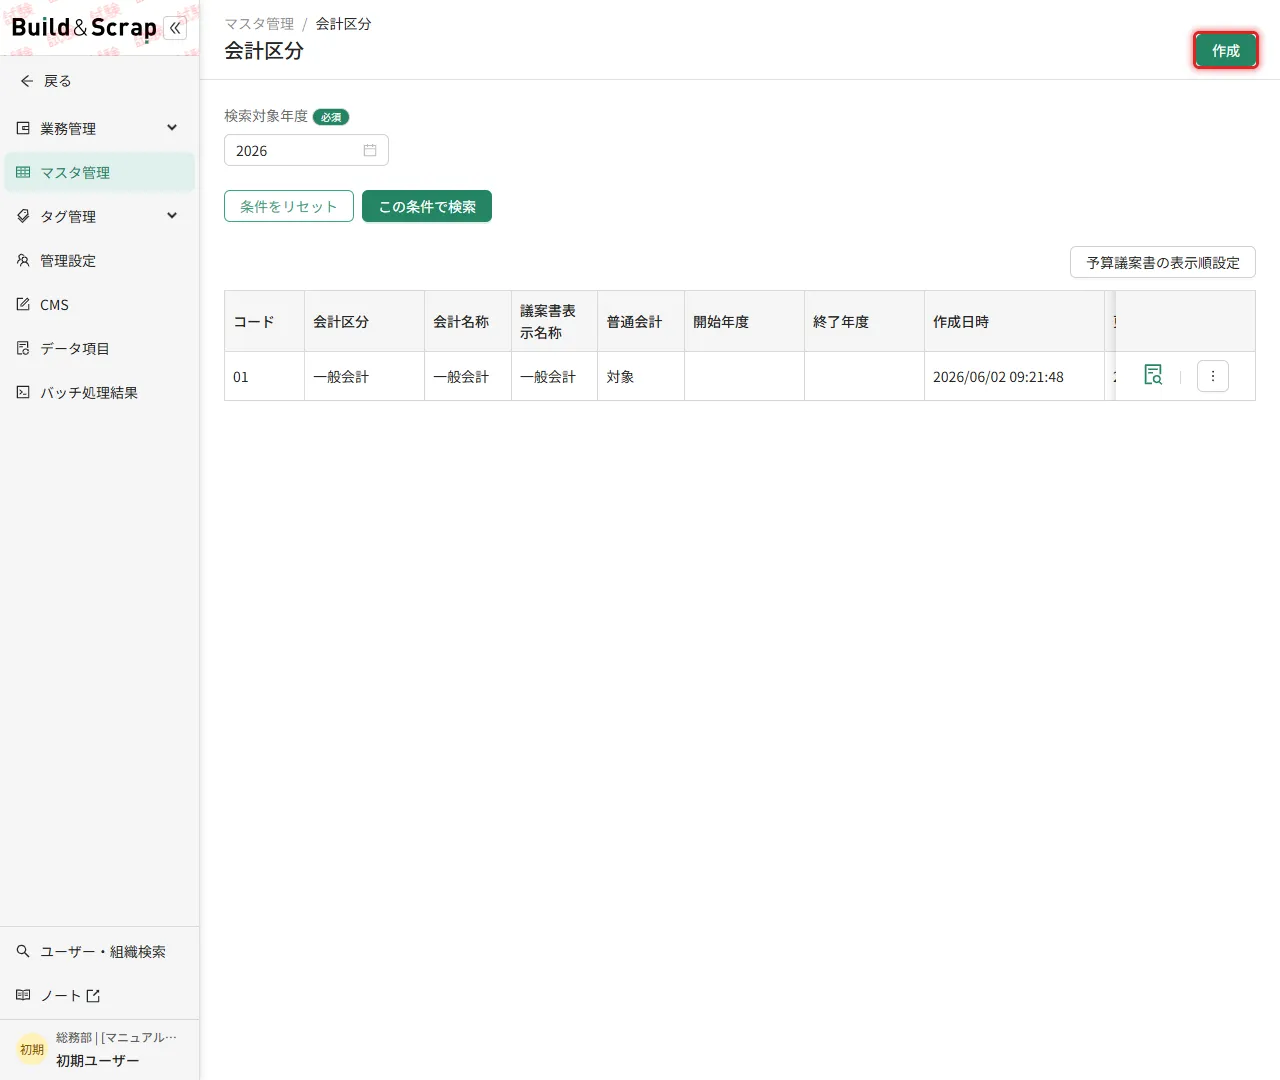The width and height of the screenshot is (1280, 1080).
Task: Click the 会計区分 breadcrumb text
Action: coord(344,23)
